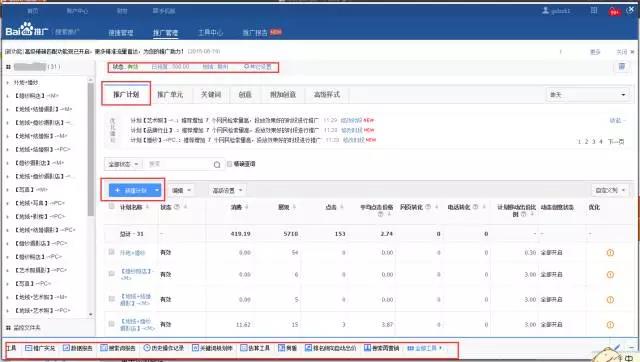This screenshot has height=362, width=640.
Task: Check the checkbox of the 5 impressions row
Action: tap(111, 299)
